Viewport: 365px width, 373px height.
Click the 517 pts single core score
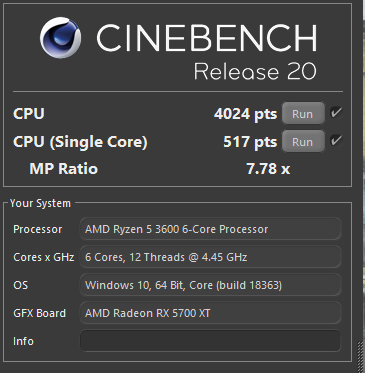point(250,142)
